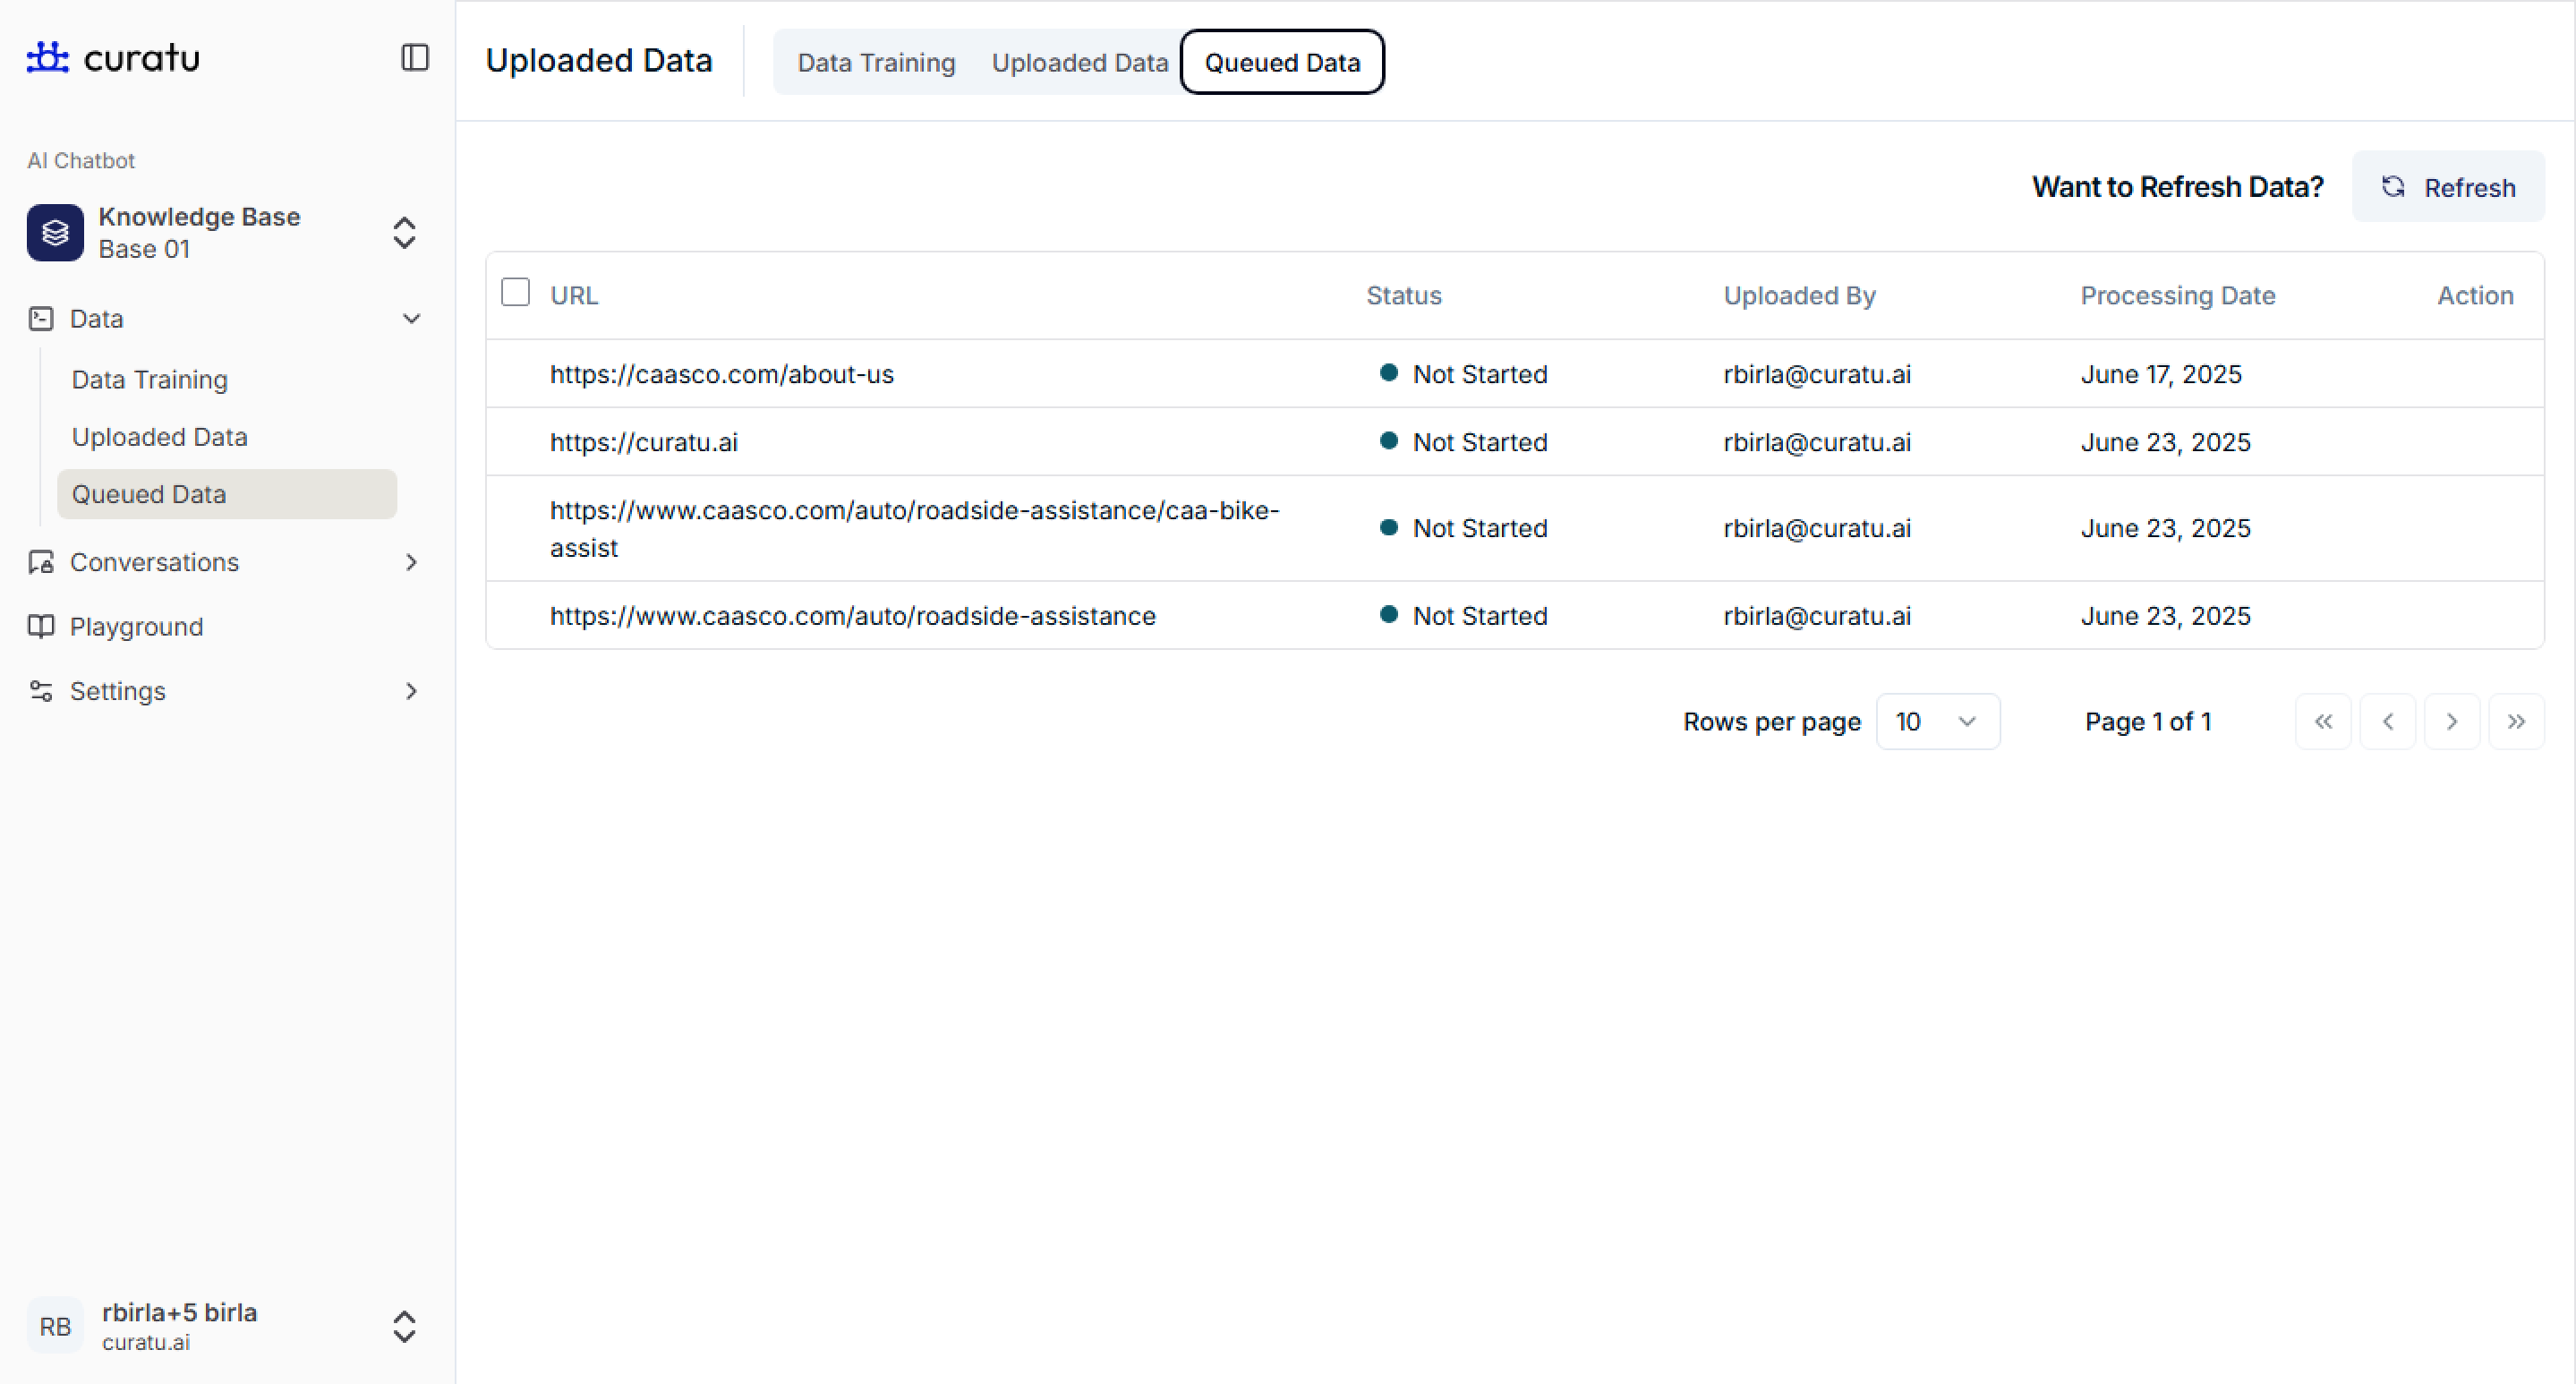Screen dimensions: 2576x1384
Task: Click the curatu logo icon
Action: (x=47, y=57)
